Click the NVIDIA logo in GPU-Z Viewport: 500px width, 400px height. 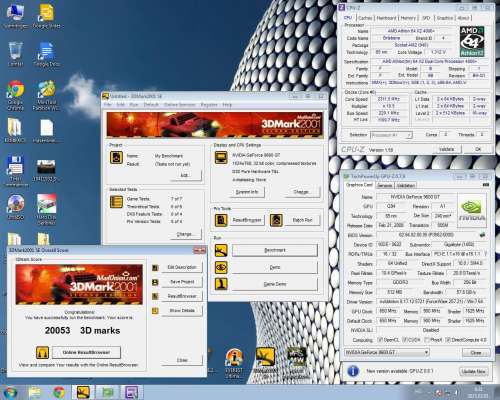pos(471,210)
